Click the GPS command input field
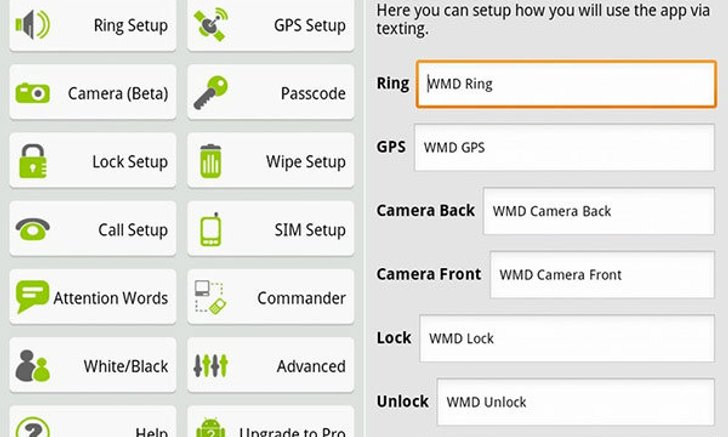The width and height of the screenshot is (728, 437). point(564,147)
